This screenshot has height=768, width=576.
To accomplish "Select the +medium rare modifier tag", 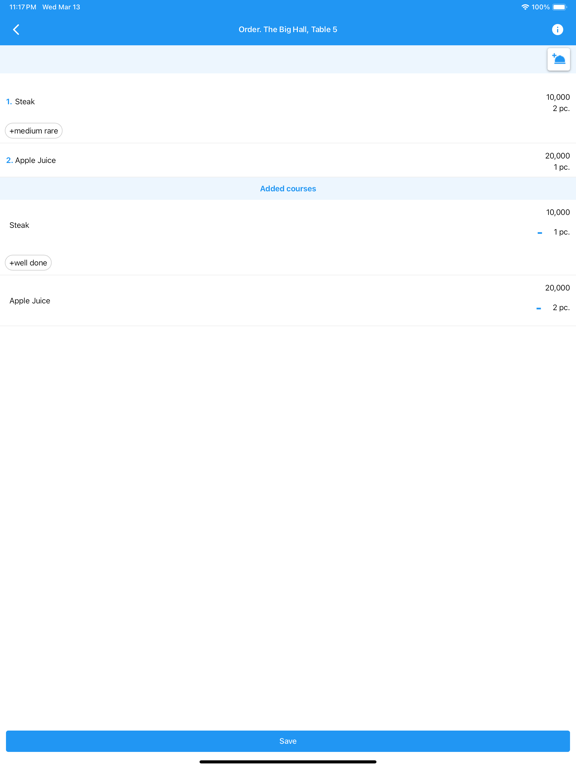I will pyautogui.click(x=34, y=131).
